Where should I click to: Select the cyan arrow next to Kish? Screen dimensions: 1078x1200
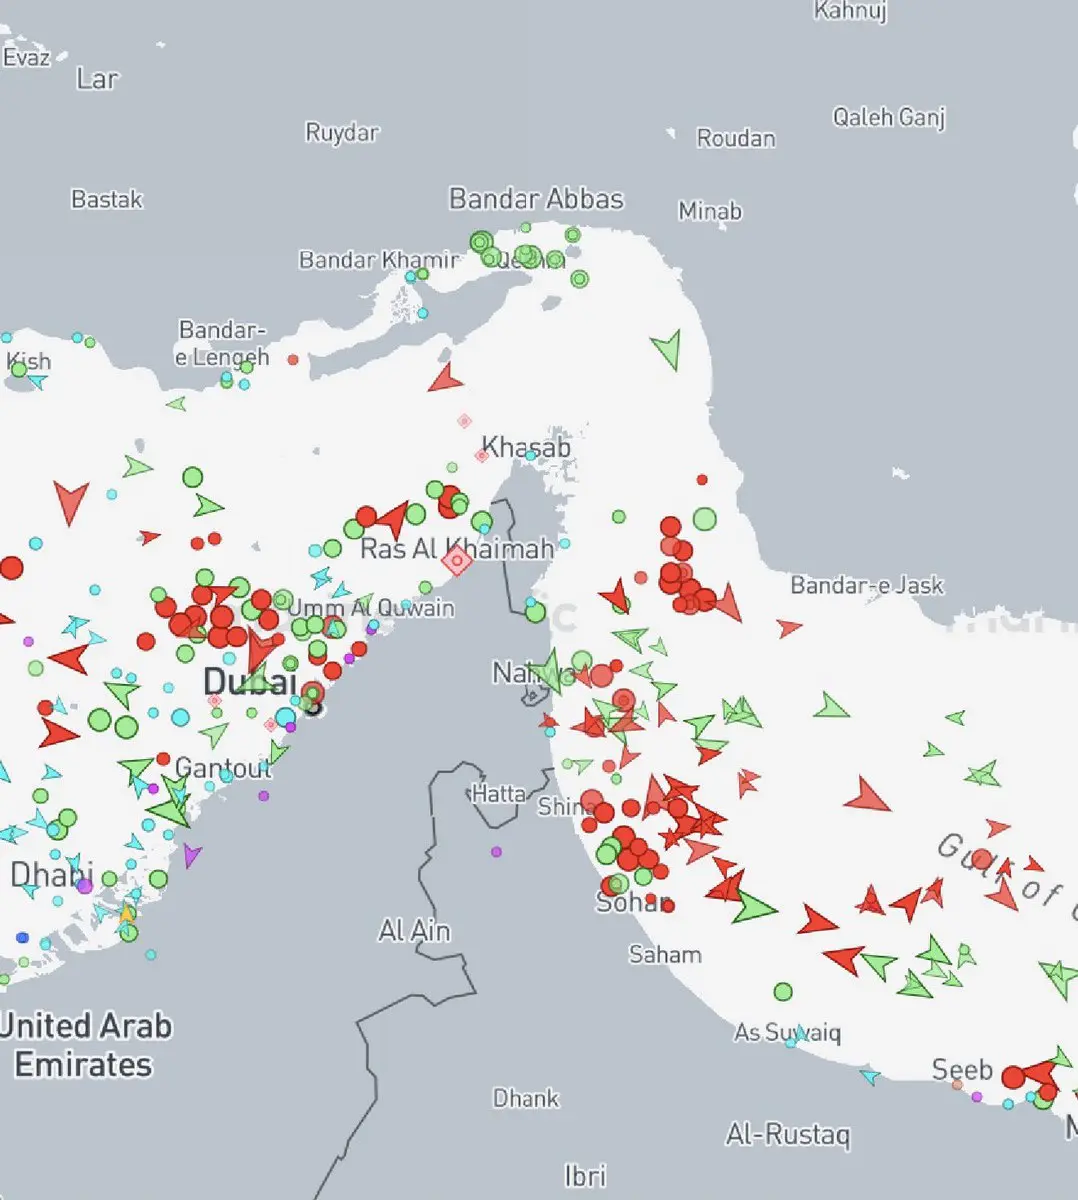pos(37,381)
